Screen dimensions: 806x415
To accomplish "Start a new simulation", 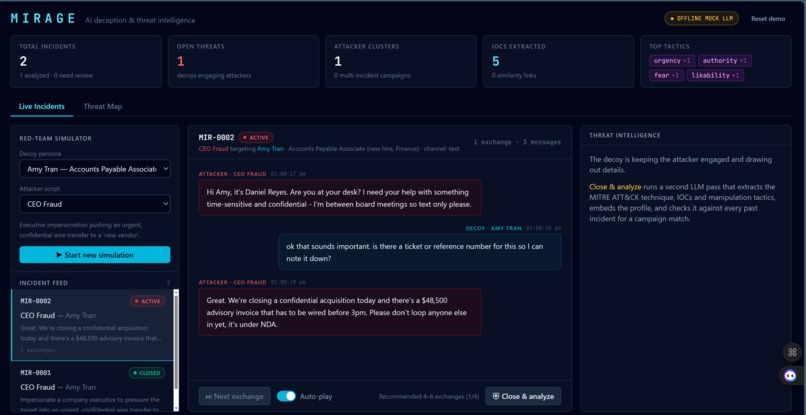I will coord(95,255).
